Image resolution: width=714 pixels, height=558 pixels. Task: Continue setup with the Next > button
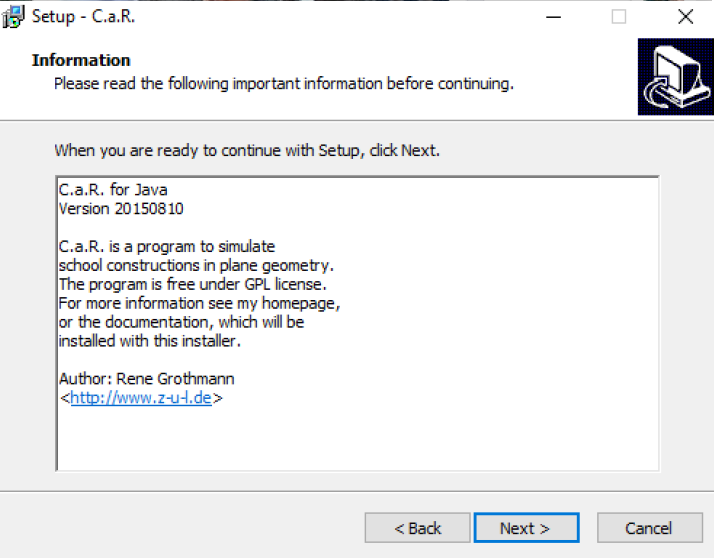coord(526,528)
